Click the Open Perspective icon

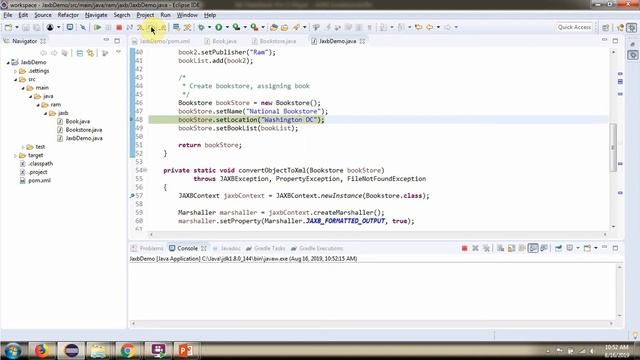pos(606,27)
